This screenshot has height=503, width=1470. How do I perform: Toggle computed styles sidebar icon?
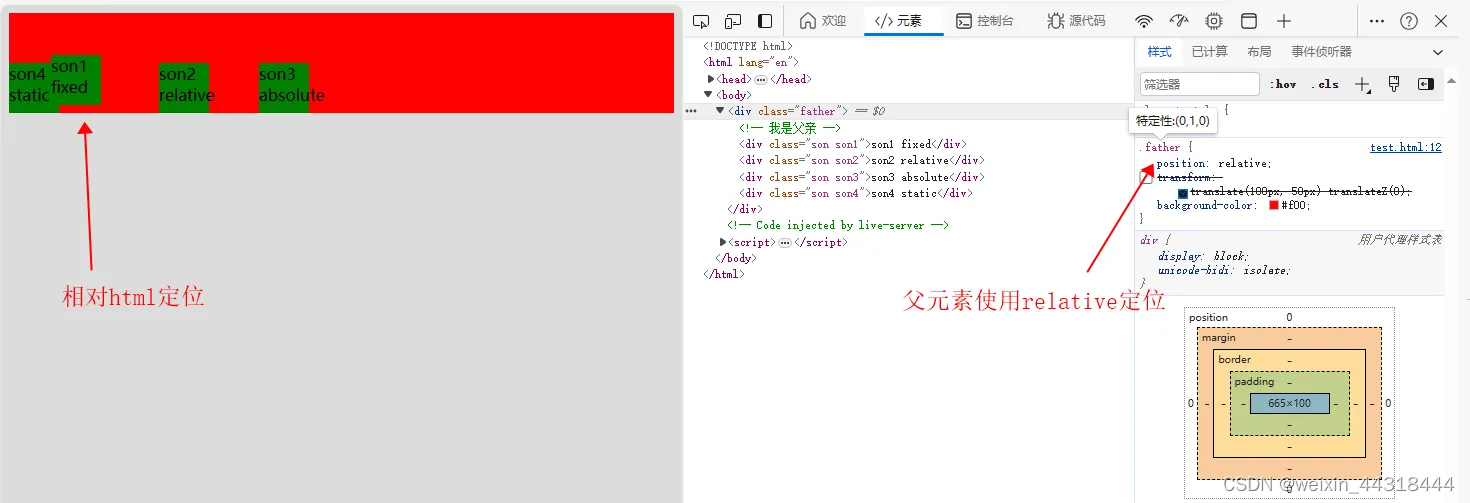point(1426,84)
